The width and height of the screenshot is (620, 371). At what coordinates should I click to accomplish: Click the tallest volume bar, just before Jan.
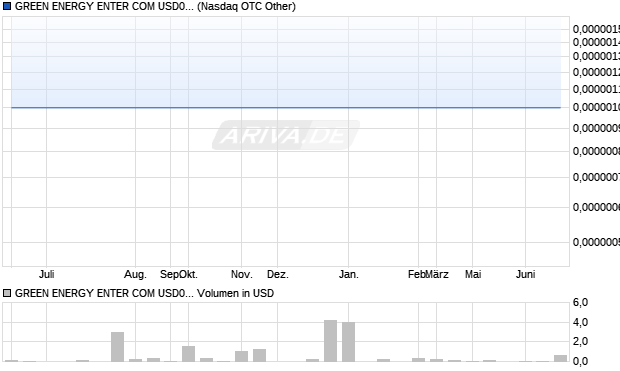pos(331,341)
